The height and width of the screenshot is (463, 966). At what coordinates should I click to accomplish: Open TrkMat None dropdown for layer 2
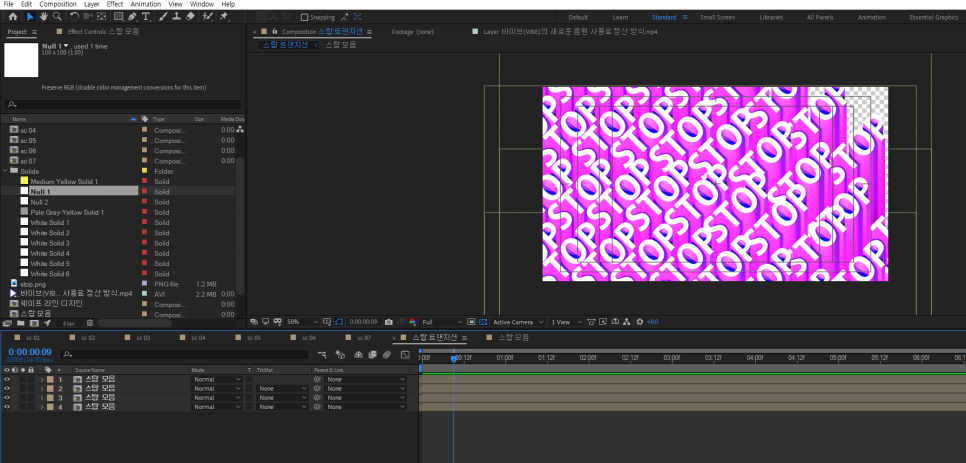282,389
